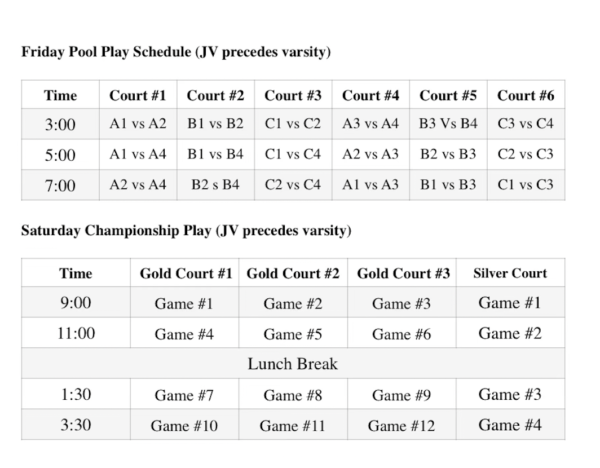
Task: Click the 3:00 time cell
Action: [x=60, y=126]
